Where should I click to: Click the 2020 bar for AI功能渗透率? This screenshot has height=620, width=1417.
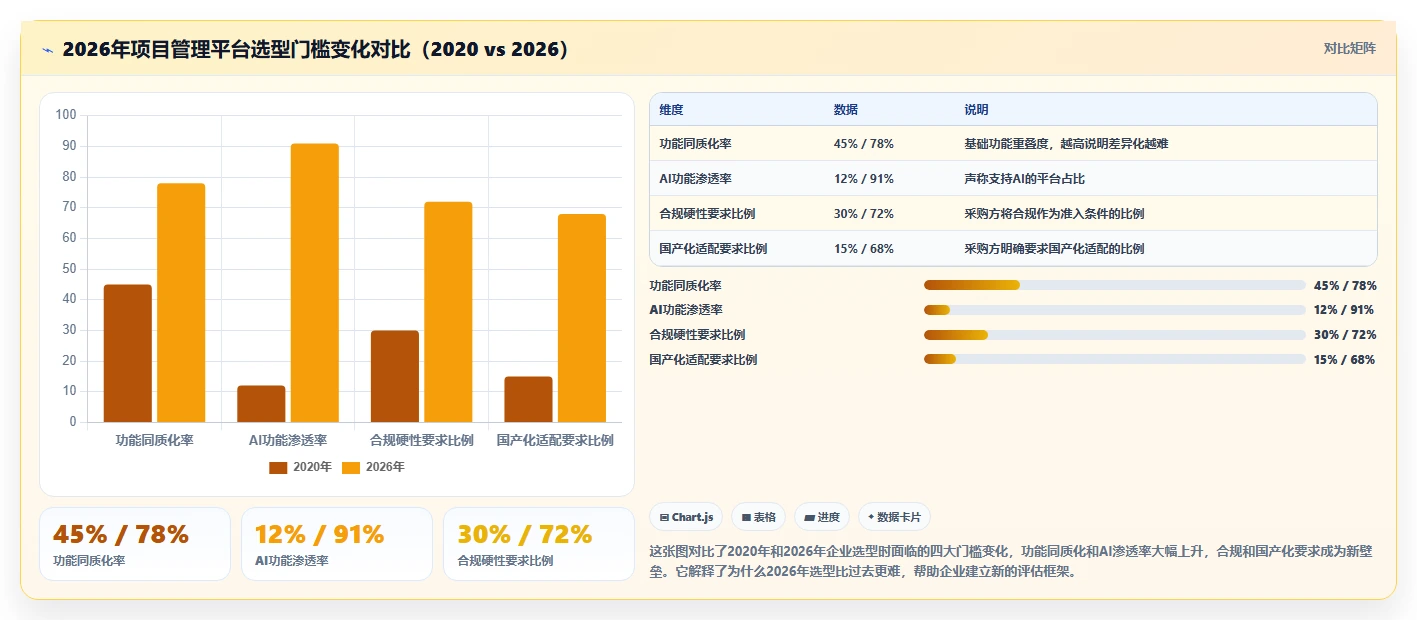pyautogui.click(x=261, y=404)
